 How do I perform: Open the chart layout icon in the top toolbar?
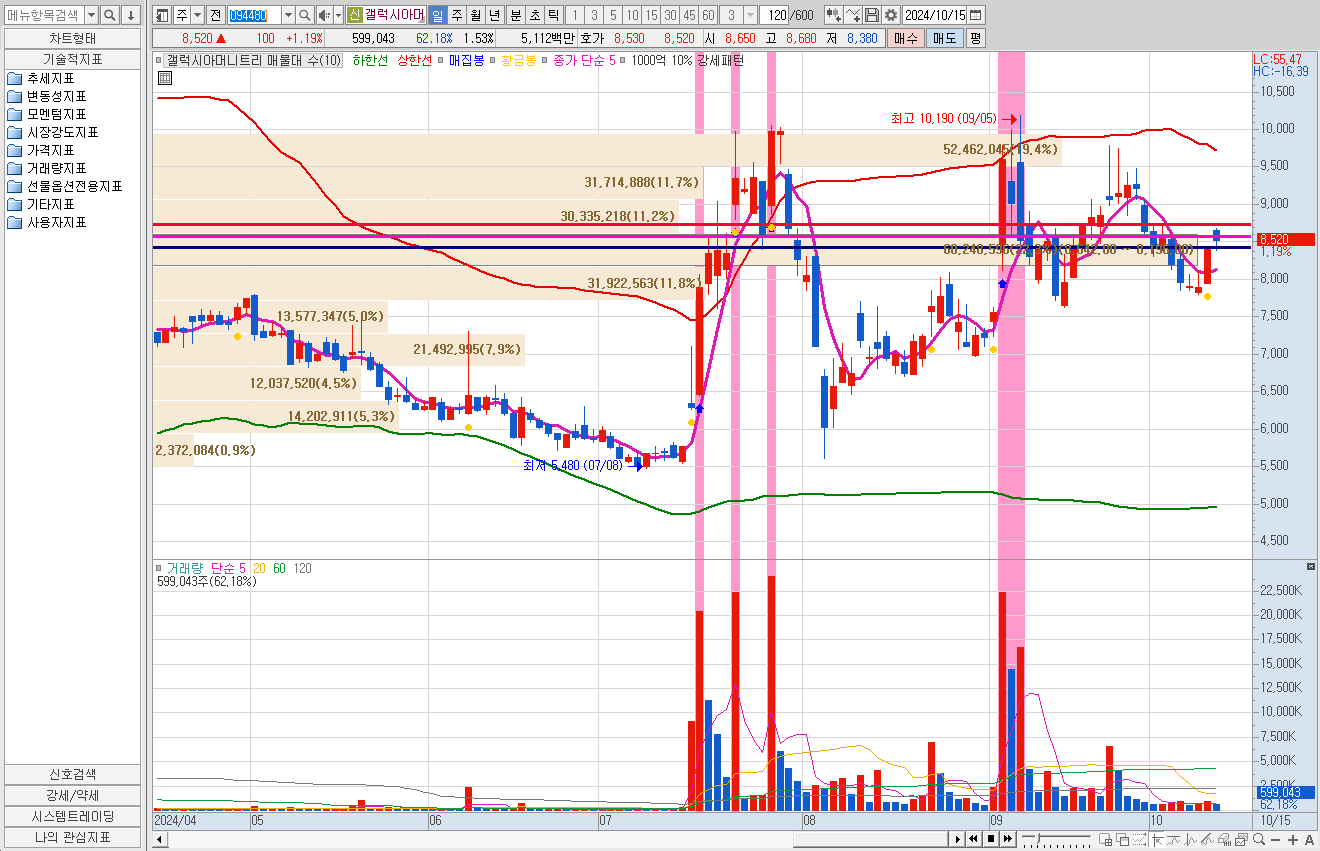162,15
